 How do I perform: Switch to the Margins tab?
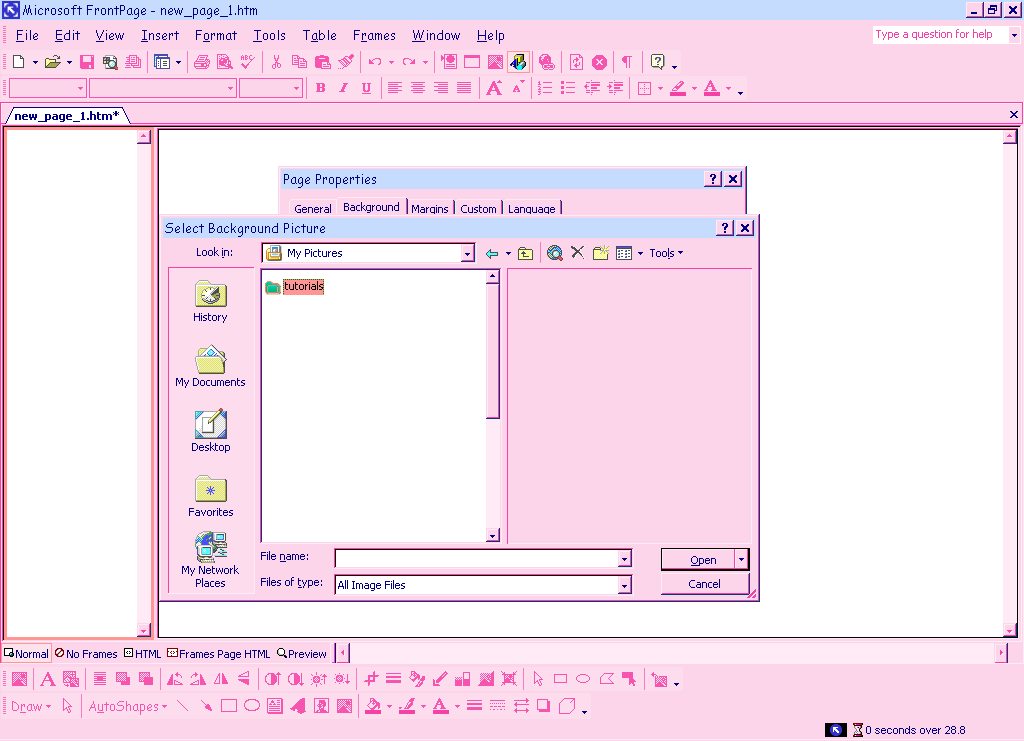430,208
